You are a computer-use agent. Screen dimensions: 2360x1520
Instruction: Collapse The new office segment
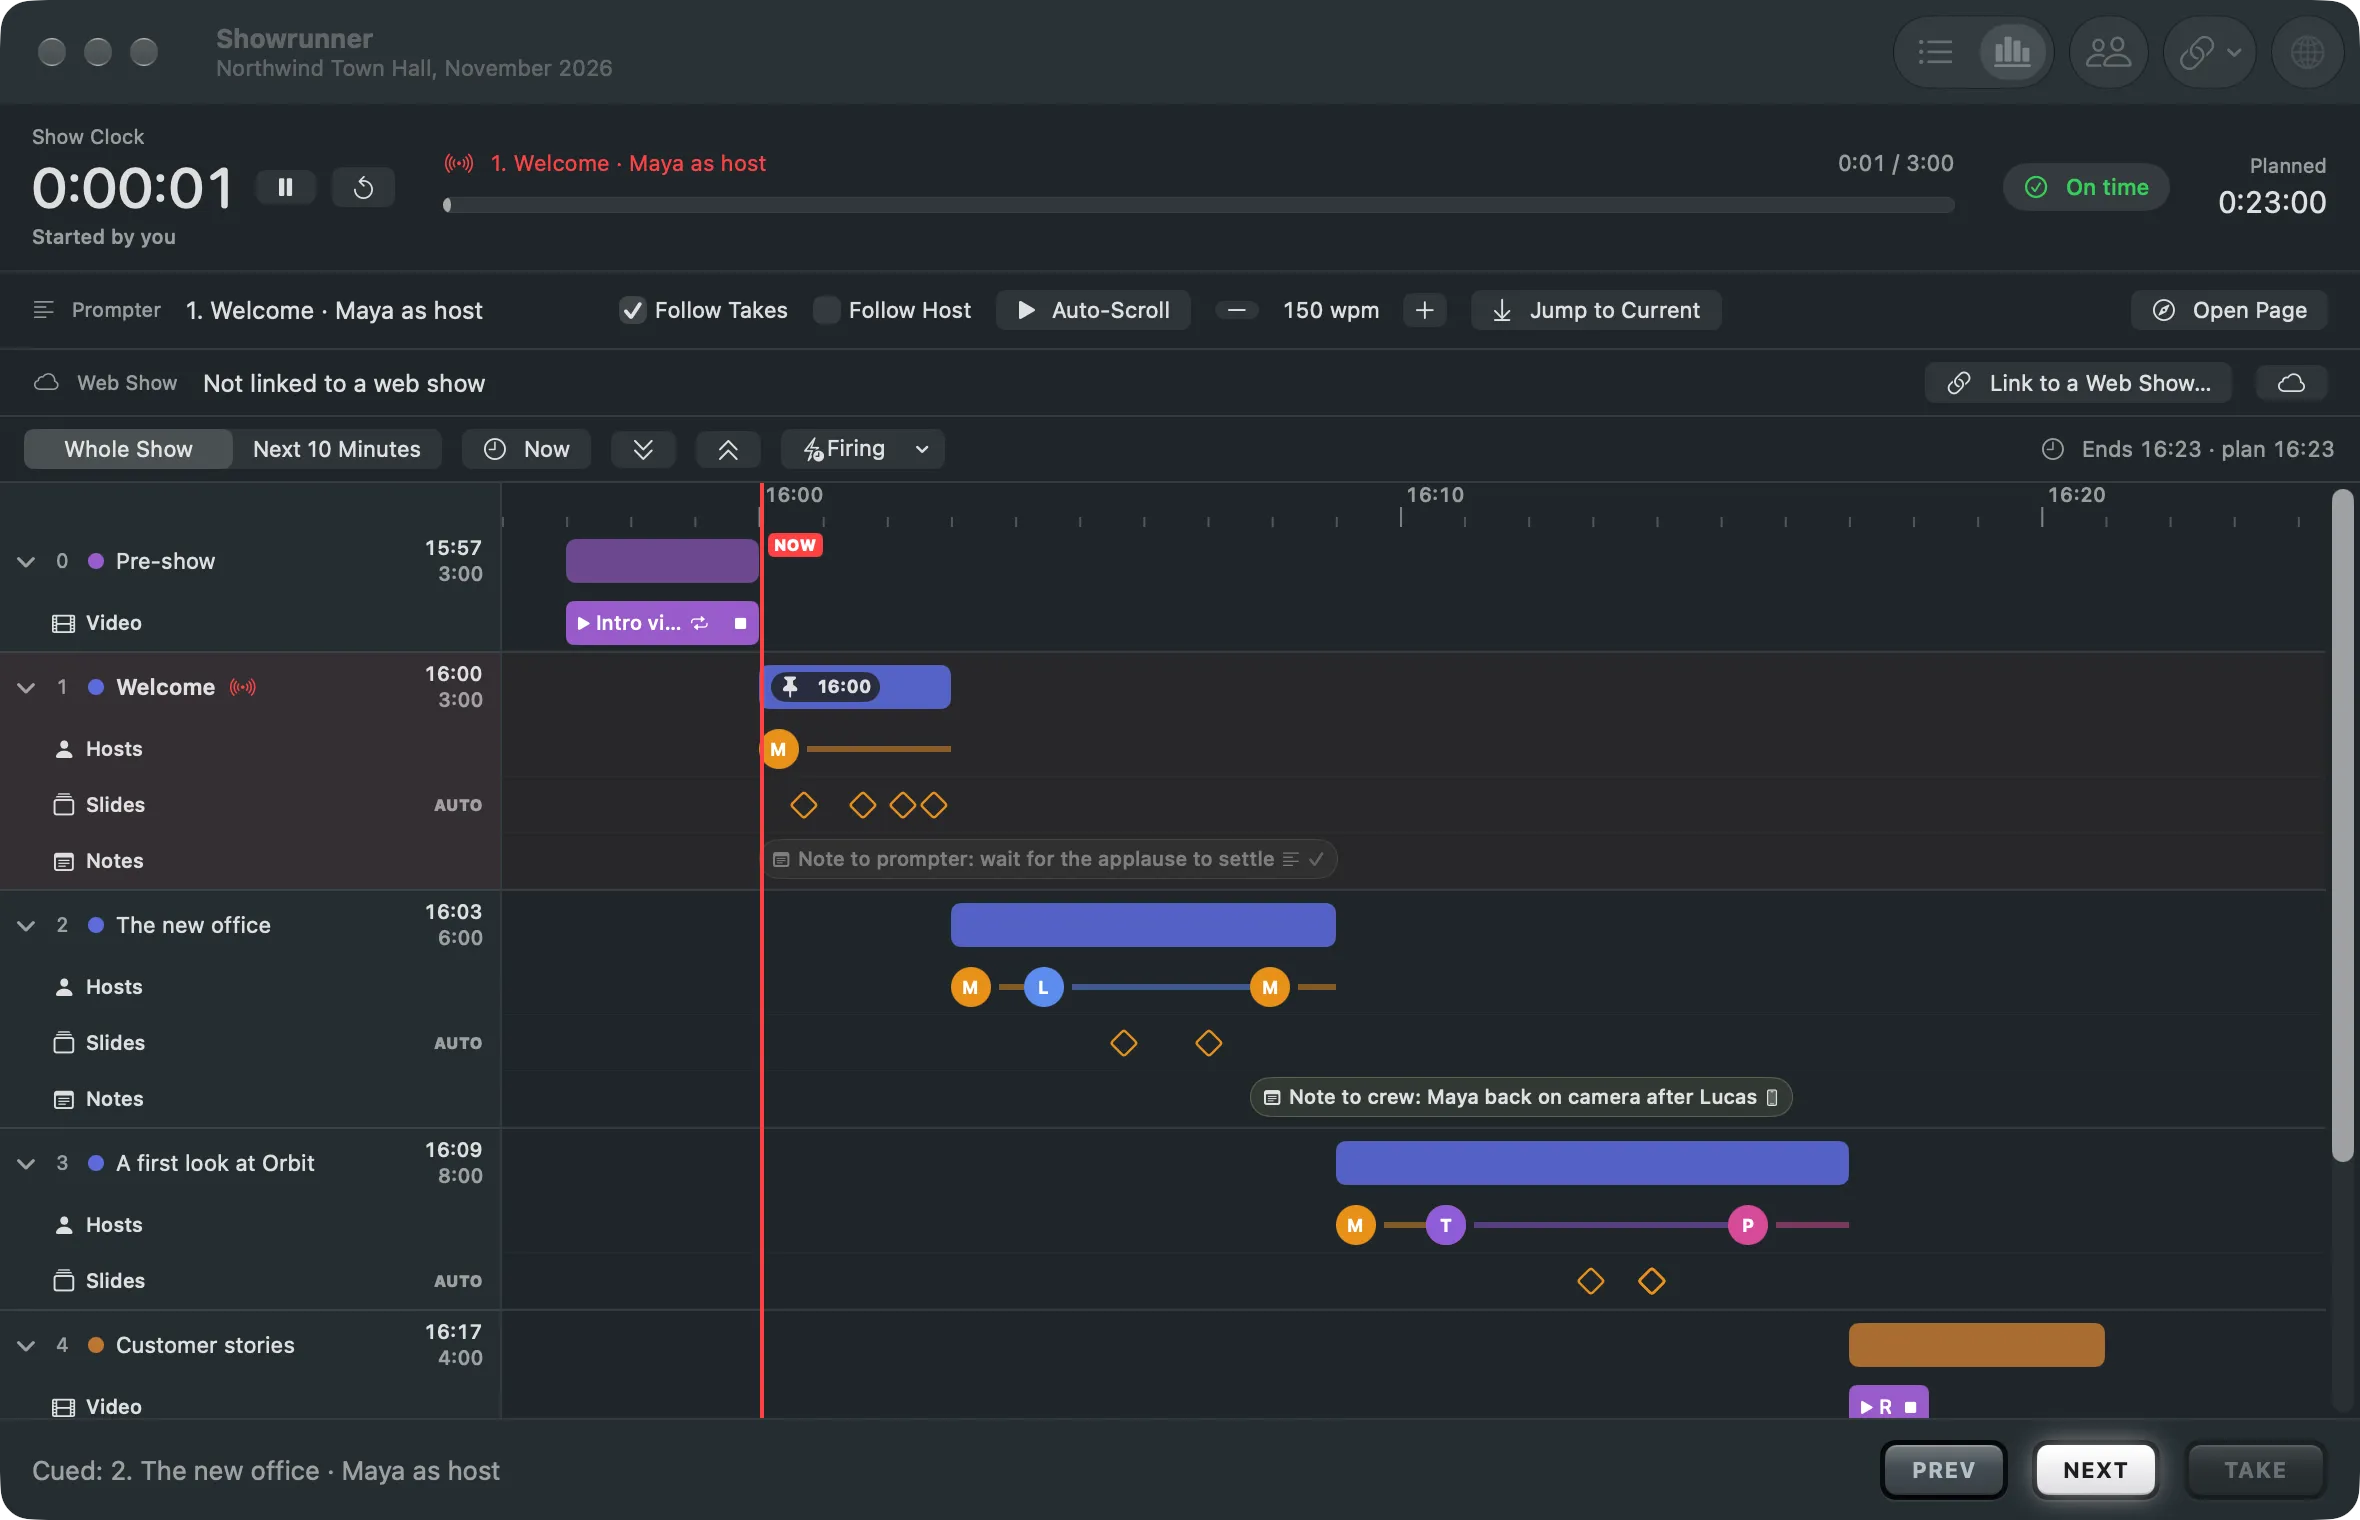(x=26, y=925)
